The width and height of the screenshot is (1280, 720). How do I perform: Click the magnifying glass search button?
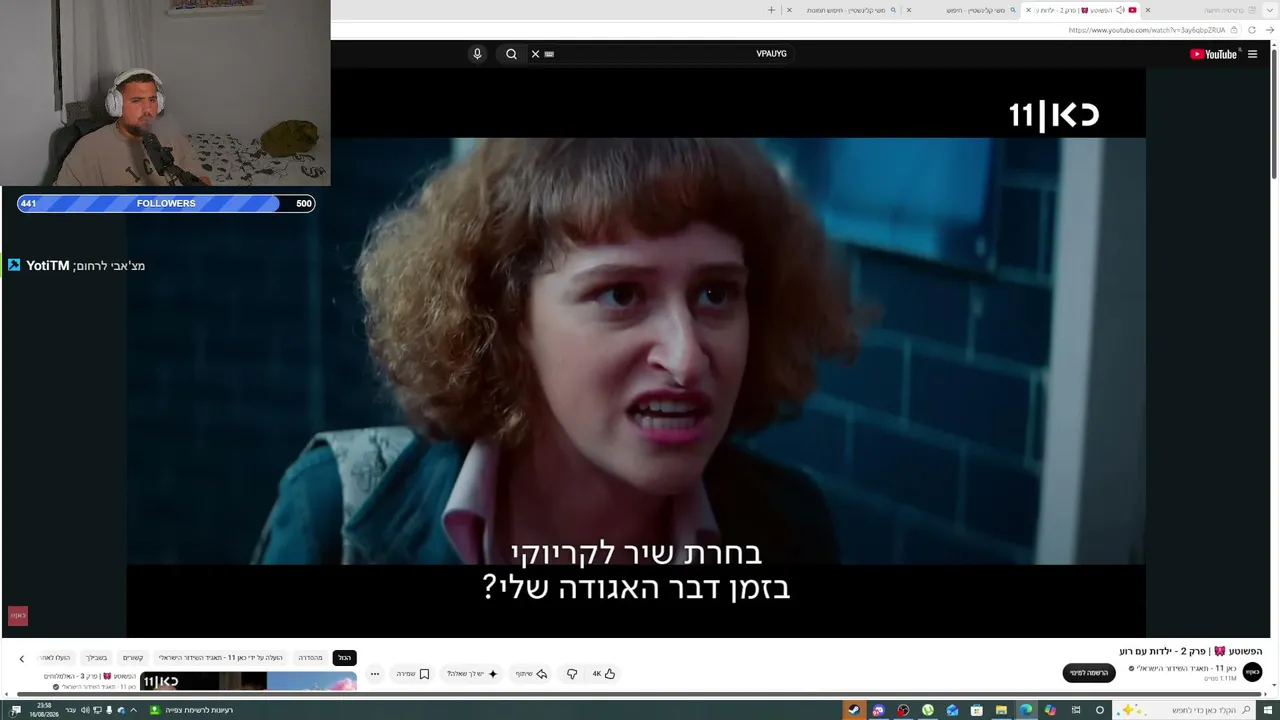point(511,54)
